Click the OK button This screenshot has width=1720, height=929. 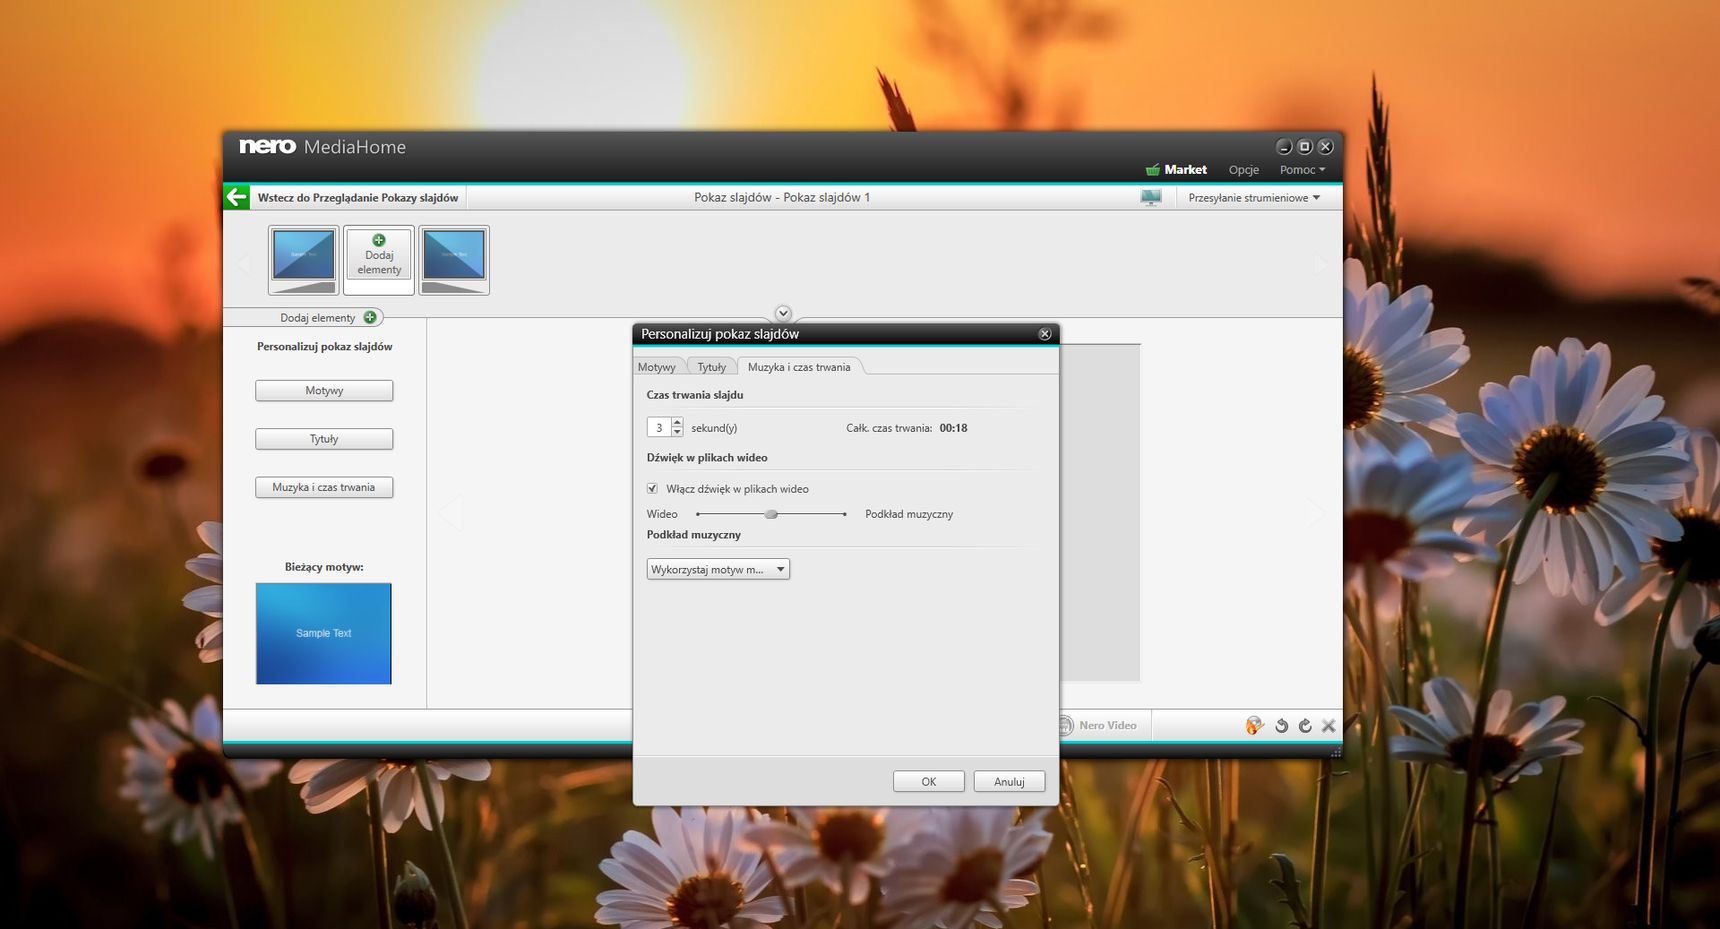(x=929, y=782)
